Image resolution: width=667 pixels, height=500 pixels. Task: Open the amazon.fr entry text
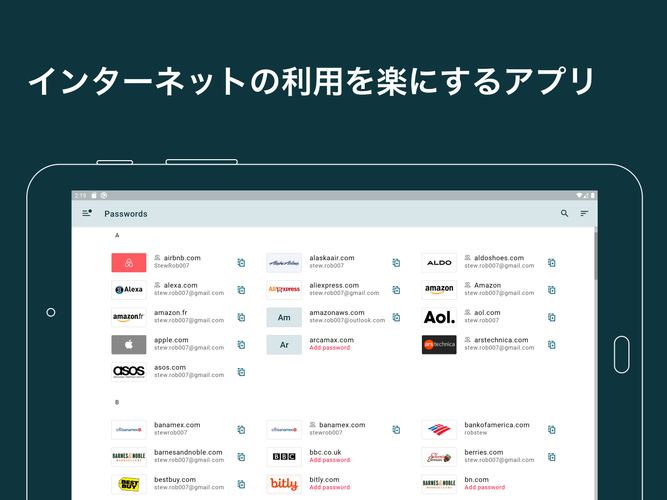point(189,316)
